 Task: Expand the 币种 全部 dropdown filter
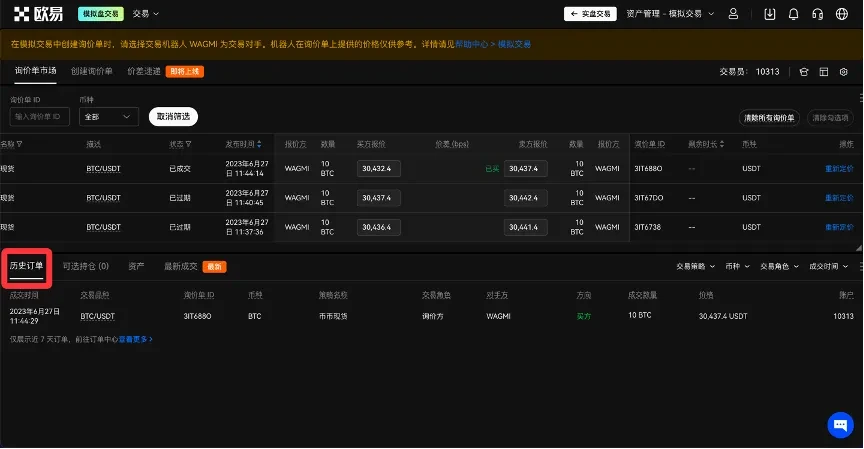[108, 117]
